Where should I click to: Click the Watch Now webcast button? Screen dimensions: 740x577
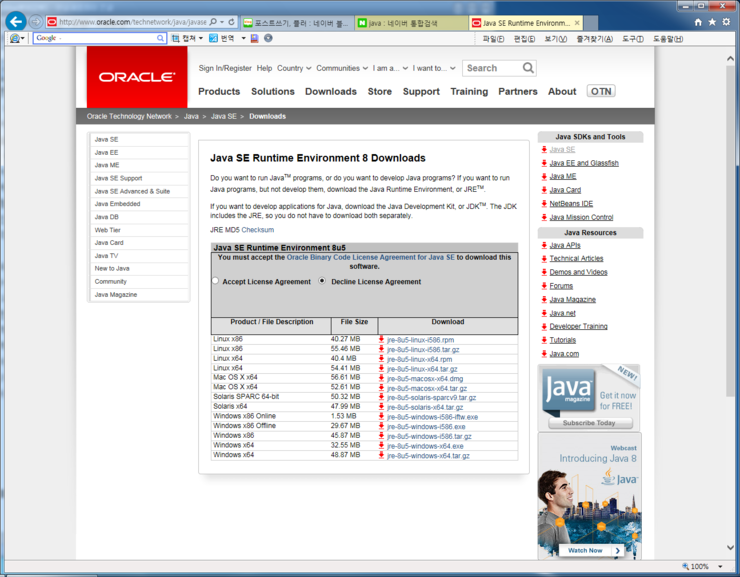click(591, 551)
